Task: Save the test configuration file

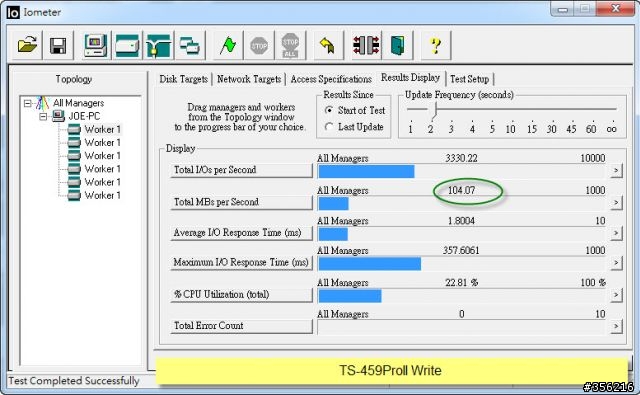Action: [x=58, y=45]
